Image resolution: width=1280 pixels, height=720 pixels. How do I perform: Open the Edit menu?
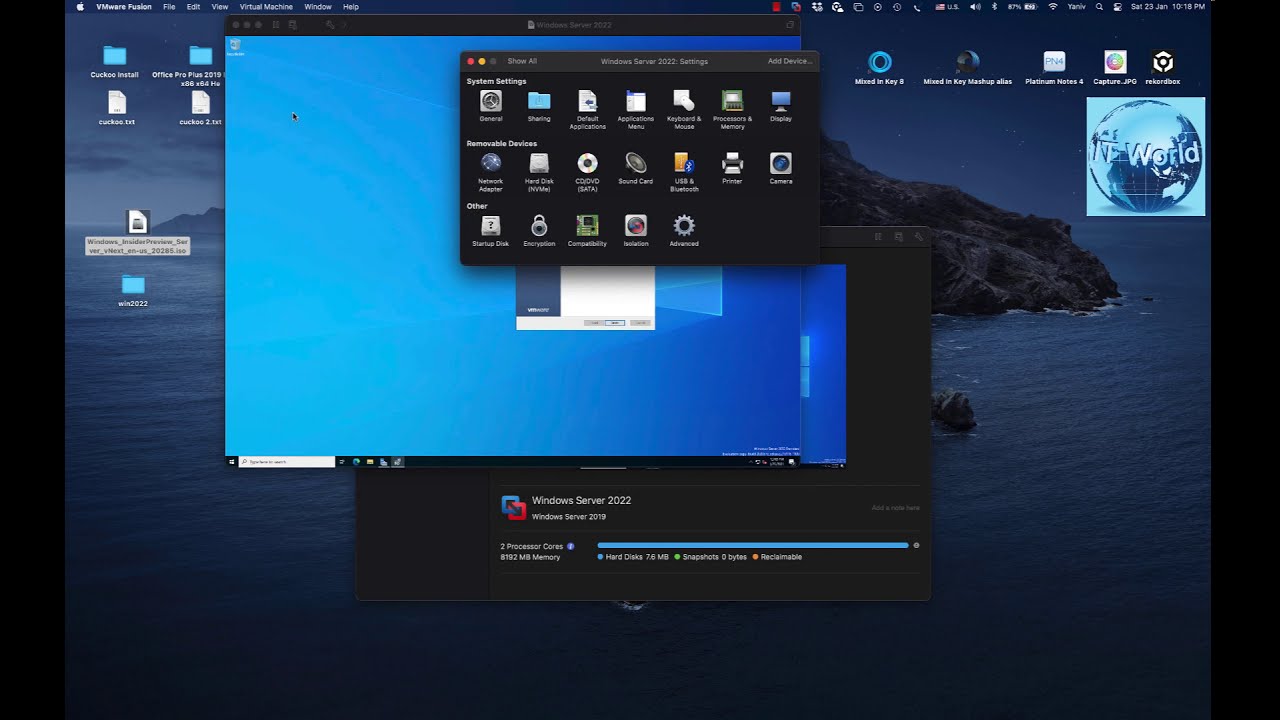click(x=194, y=6)
